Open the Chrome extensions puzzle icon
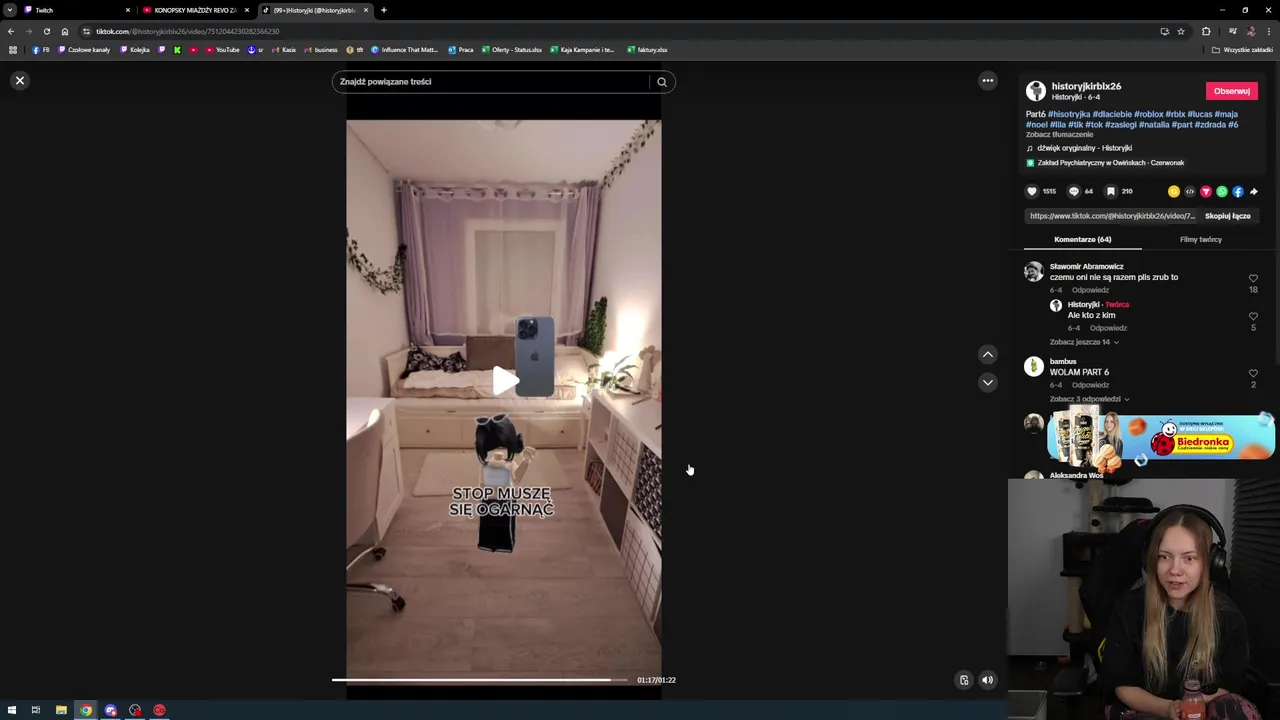1280x720 pixels. point(1206,31)
